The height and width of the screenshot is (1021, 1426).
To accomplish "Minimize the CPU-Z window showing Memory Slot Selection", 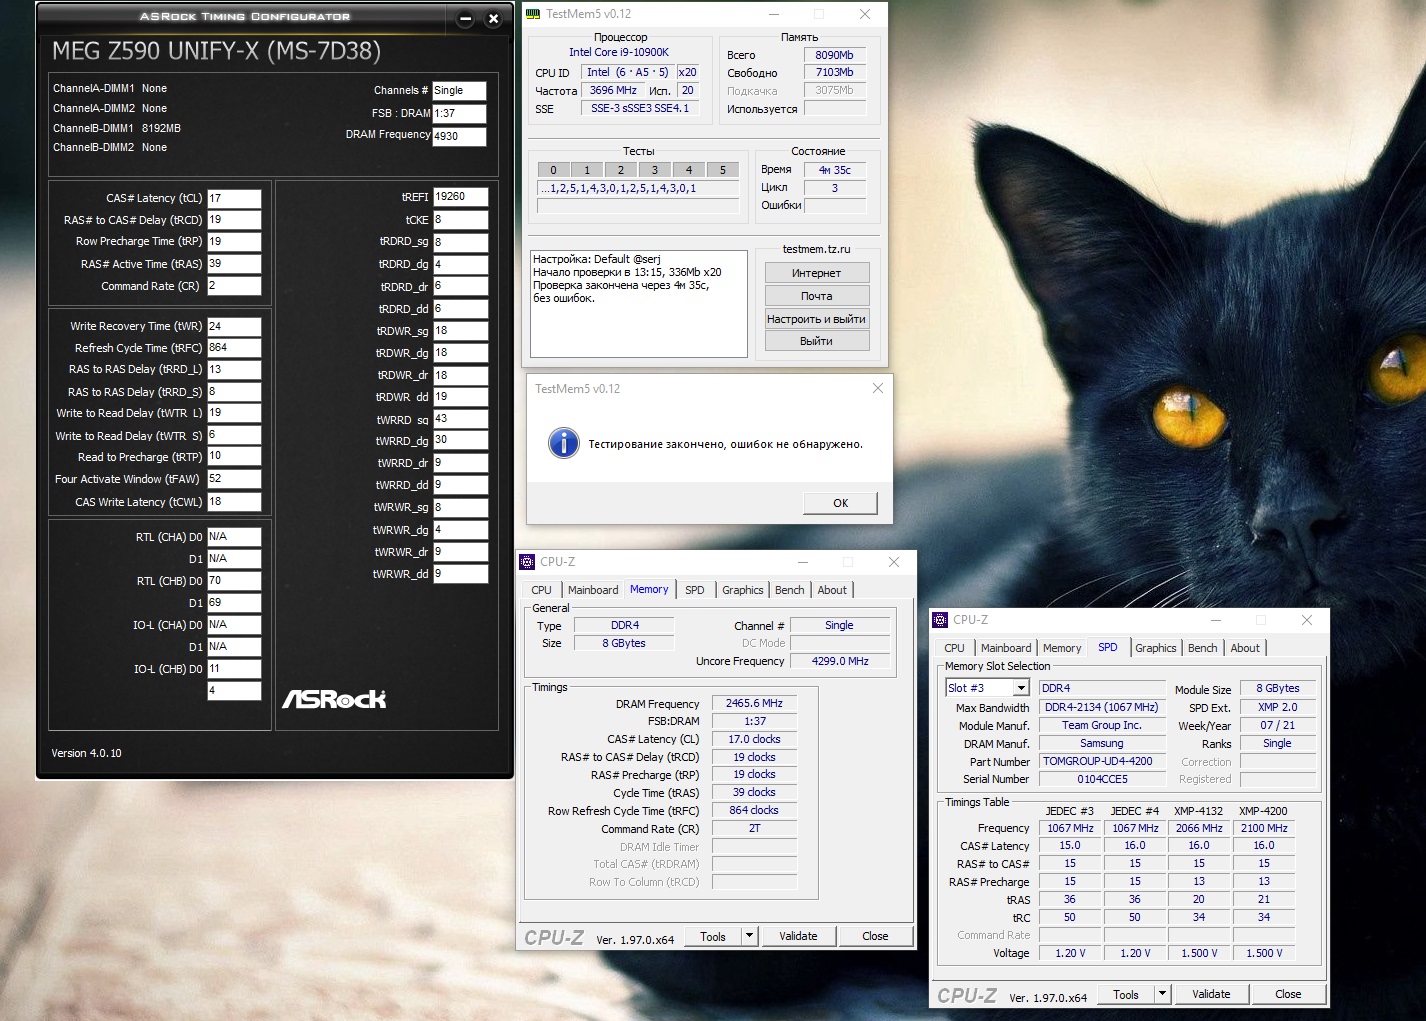I will click(1216, 620).
